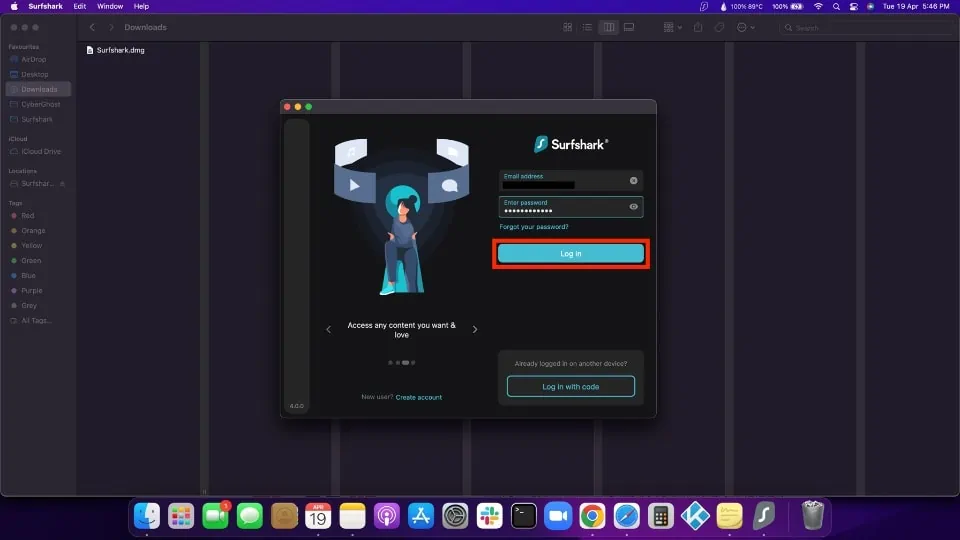Screen dimensions: 960x540
Task: Open System Preferences from the Dock
Action: point(455,516)
